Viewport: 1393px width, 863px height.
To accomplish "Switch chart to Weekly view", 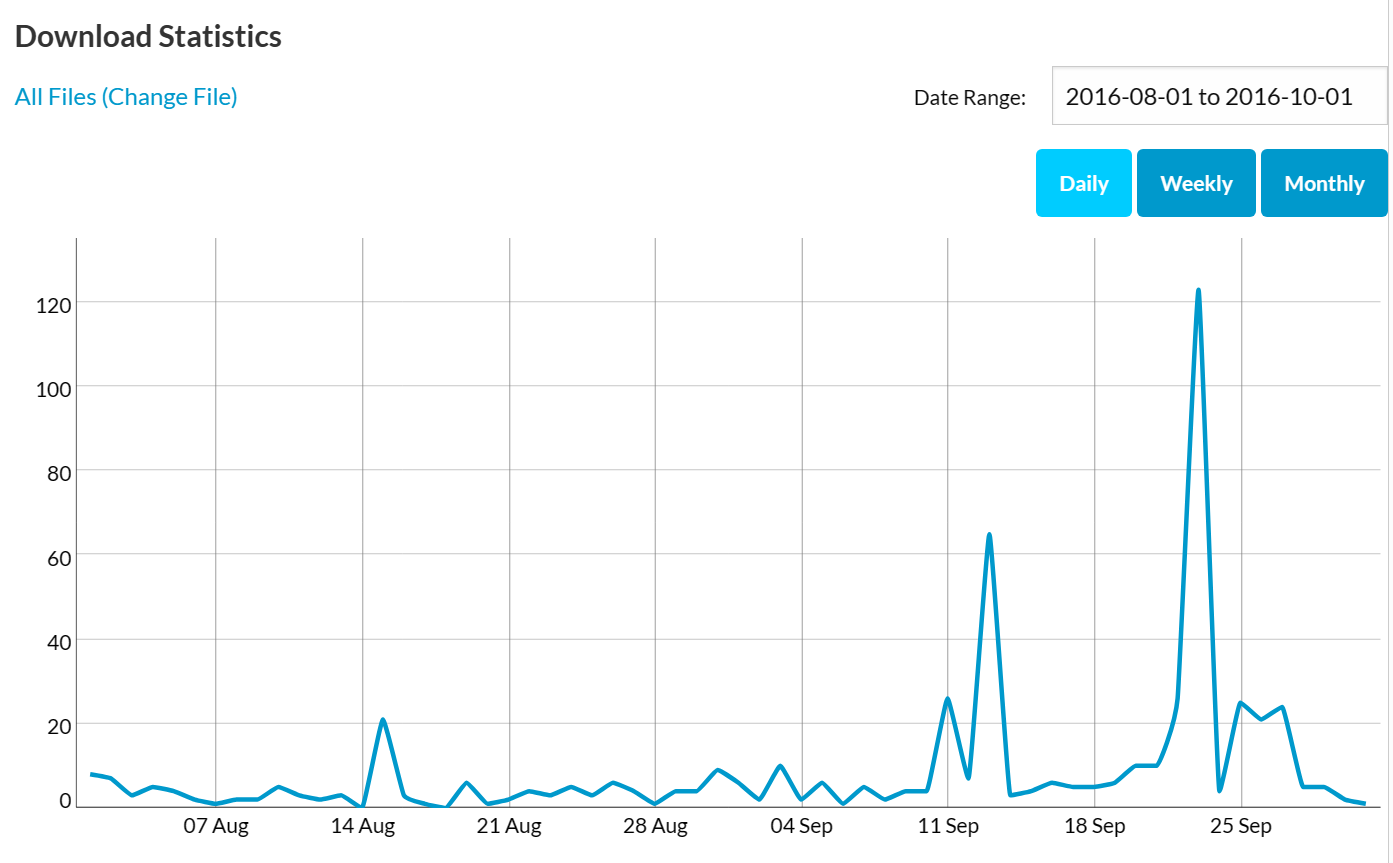I will pyautogui.click(x=1196, y=183).
